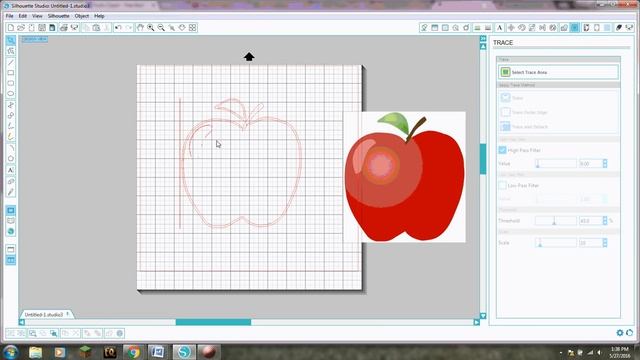Select the Knife tool in left toolbar
This screenshot has width=640, height=360.
pos(11,192)
